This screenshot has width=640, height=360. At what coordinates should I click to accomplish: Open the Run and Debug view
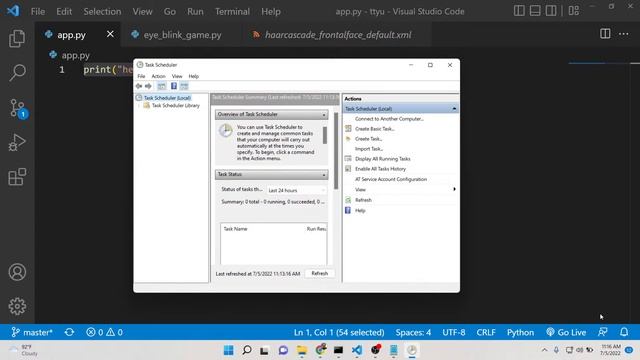click(17, 143)
